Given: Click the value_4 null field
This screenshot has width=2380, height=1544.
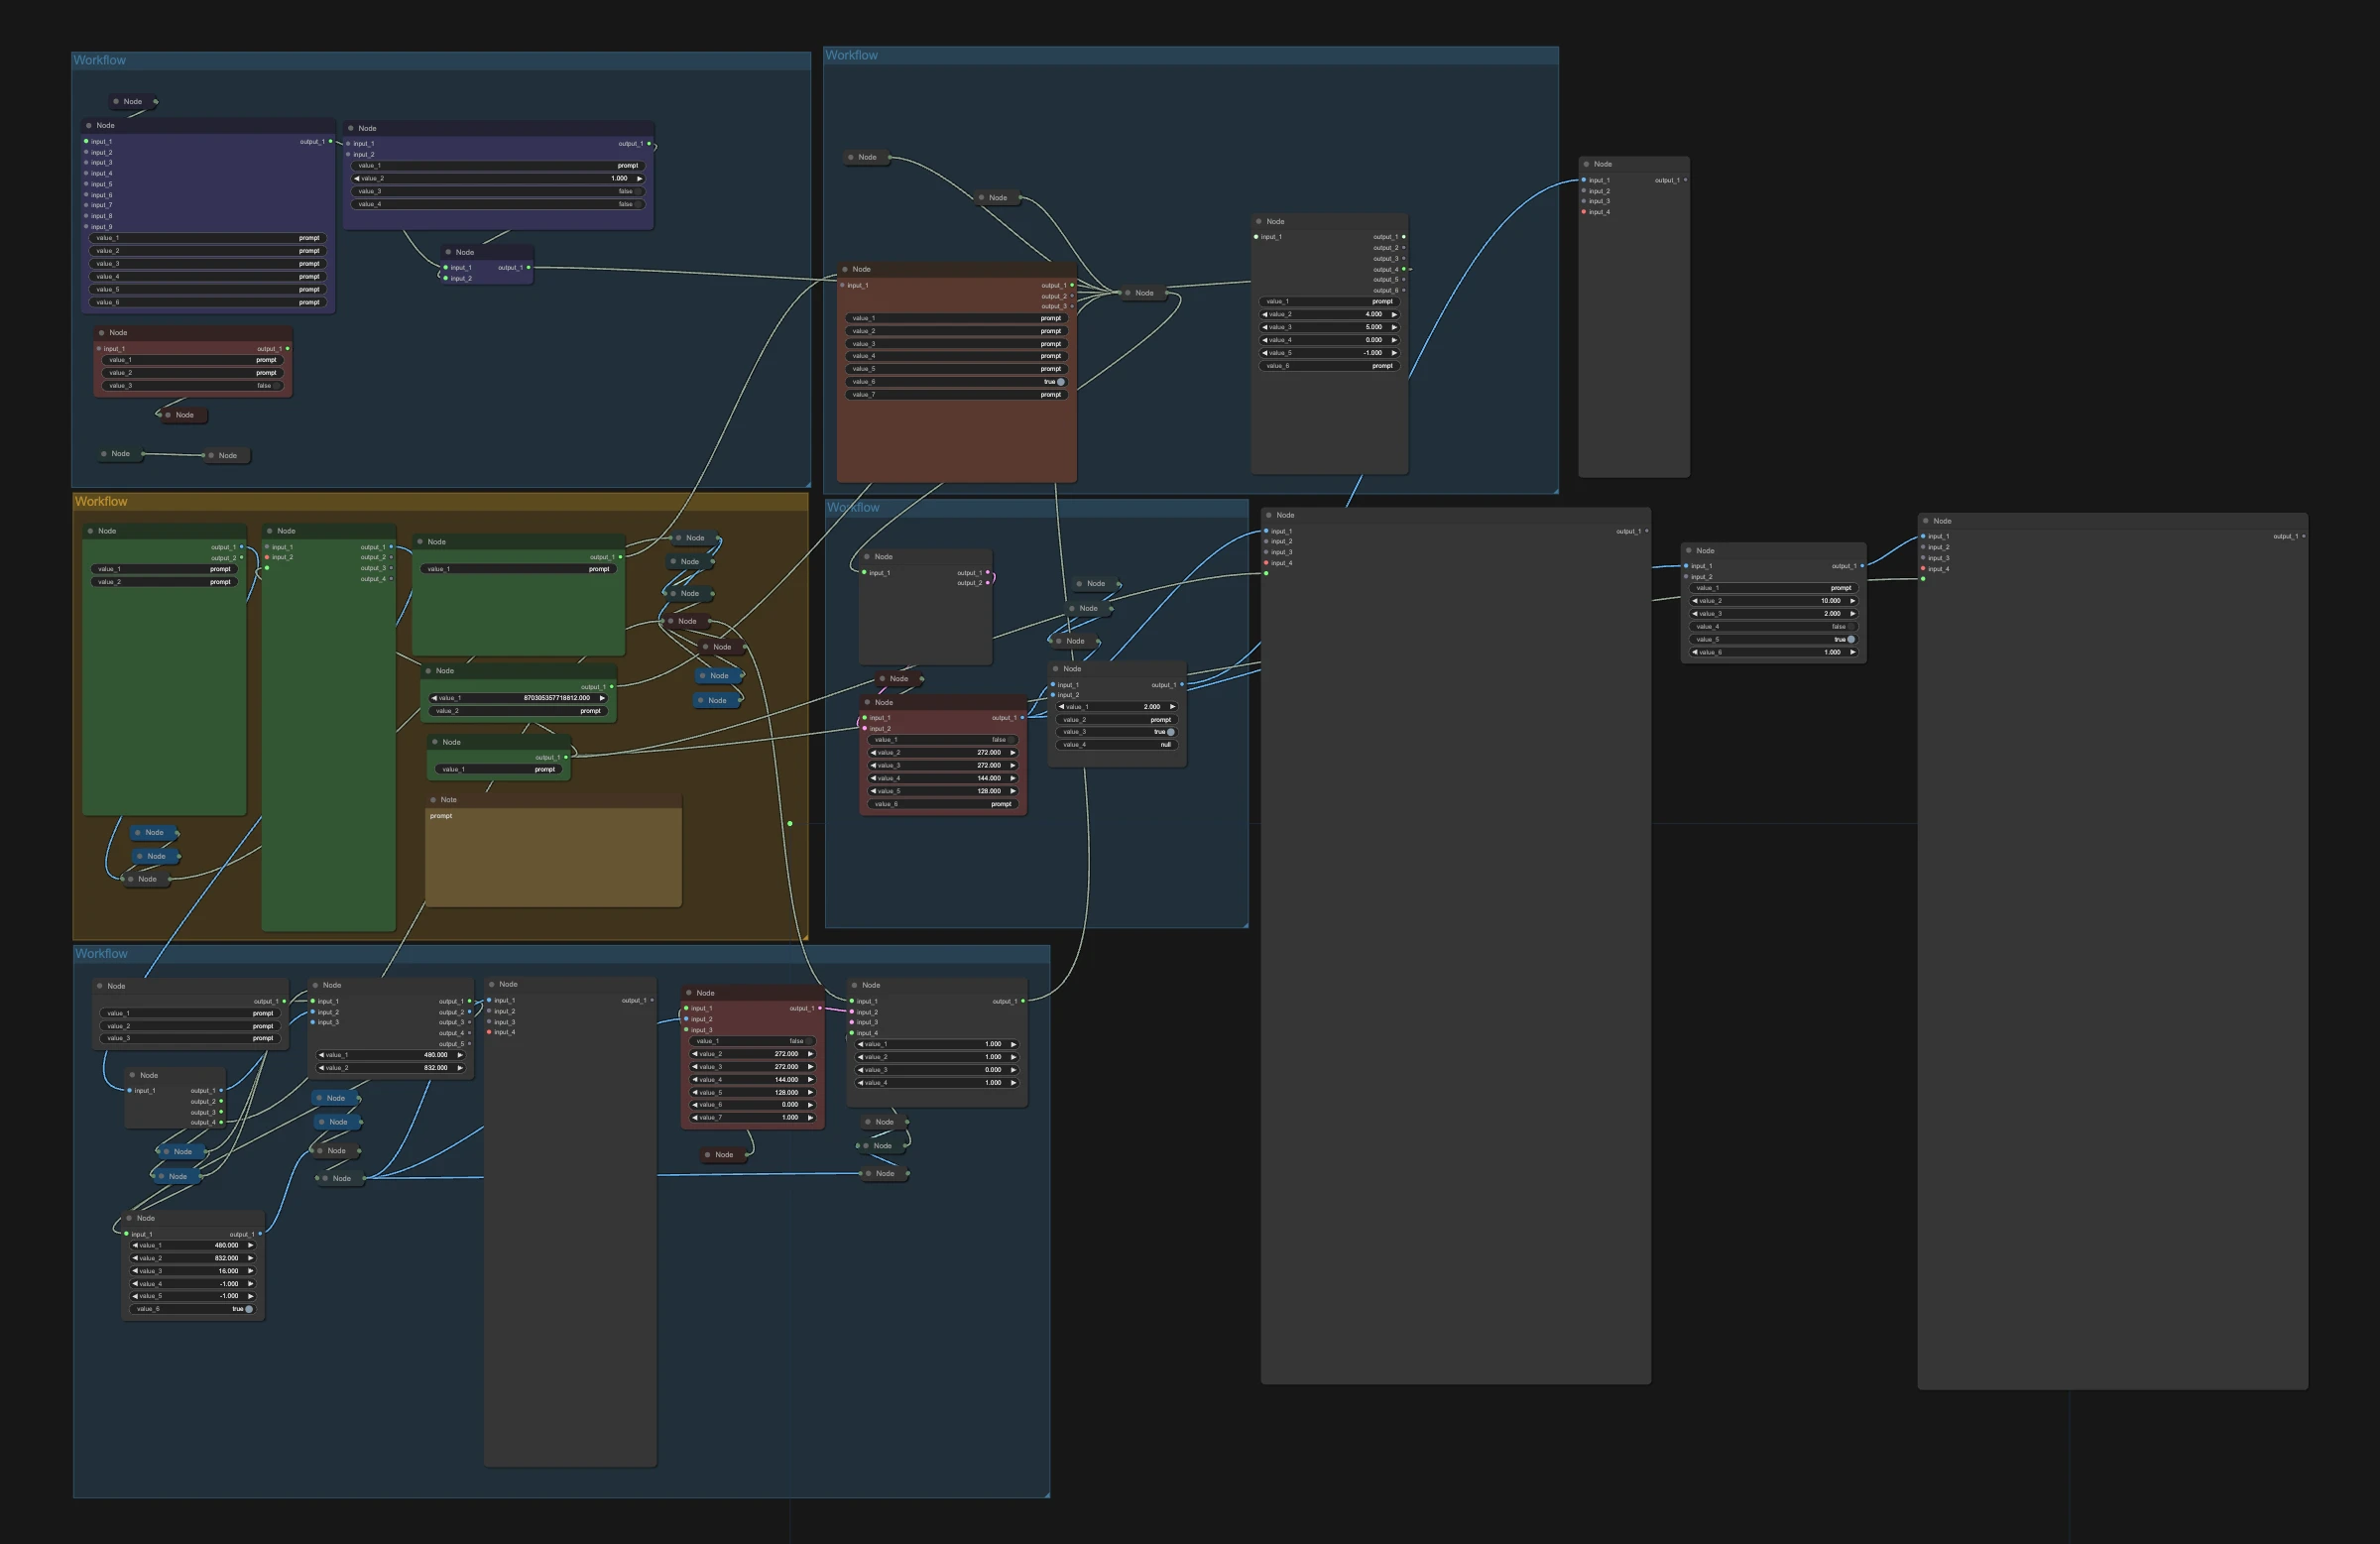Looking at the screenshot, I should [1117, 745].
